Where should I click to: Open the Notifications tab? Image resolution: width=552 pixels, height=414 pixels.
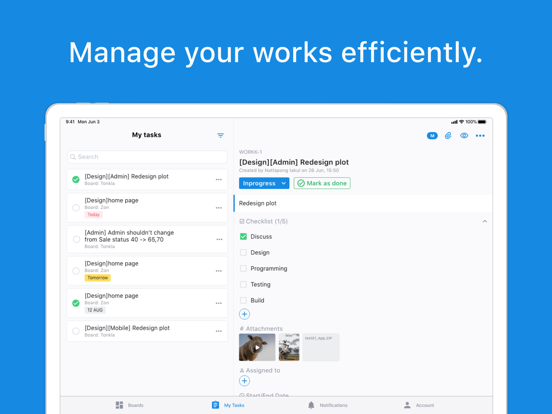click(327, 405)
